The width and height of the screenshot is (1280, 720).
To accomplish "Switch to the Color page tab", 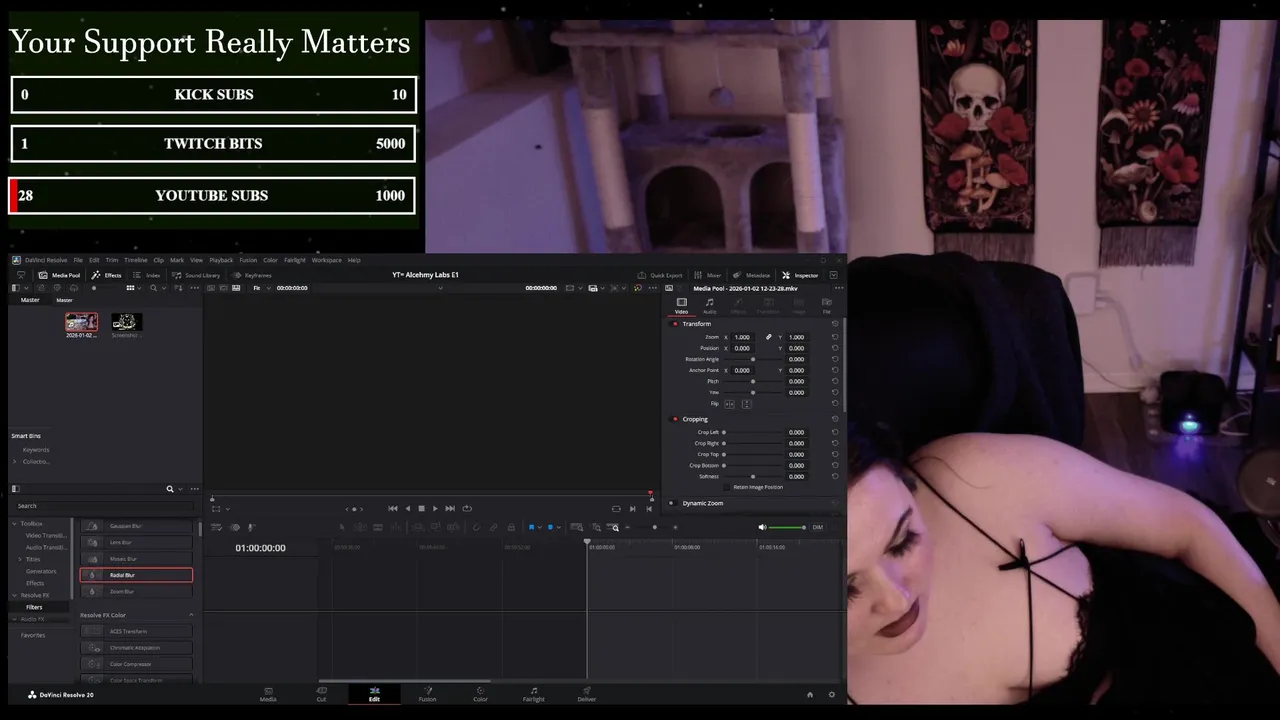I will tap(480, 694).
